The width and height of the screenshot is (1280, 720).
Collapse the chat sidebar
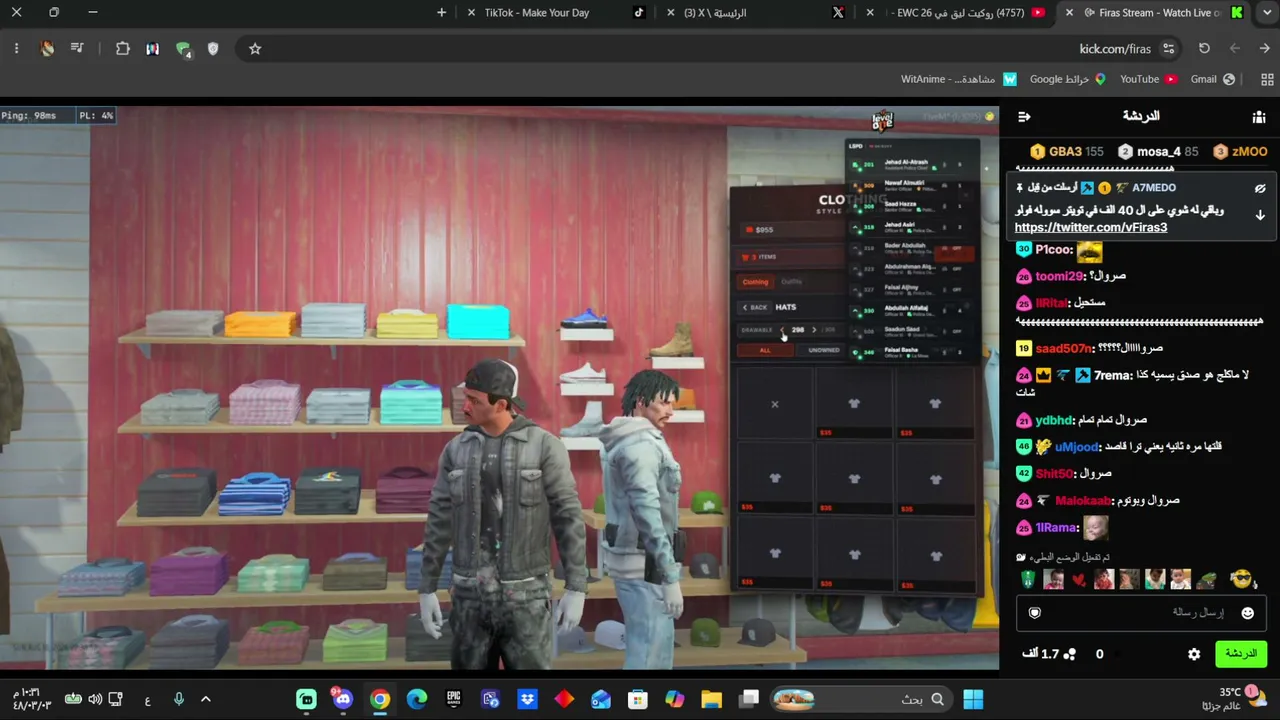pos(1024,117)
